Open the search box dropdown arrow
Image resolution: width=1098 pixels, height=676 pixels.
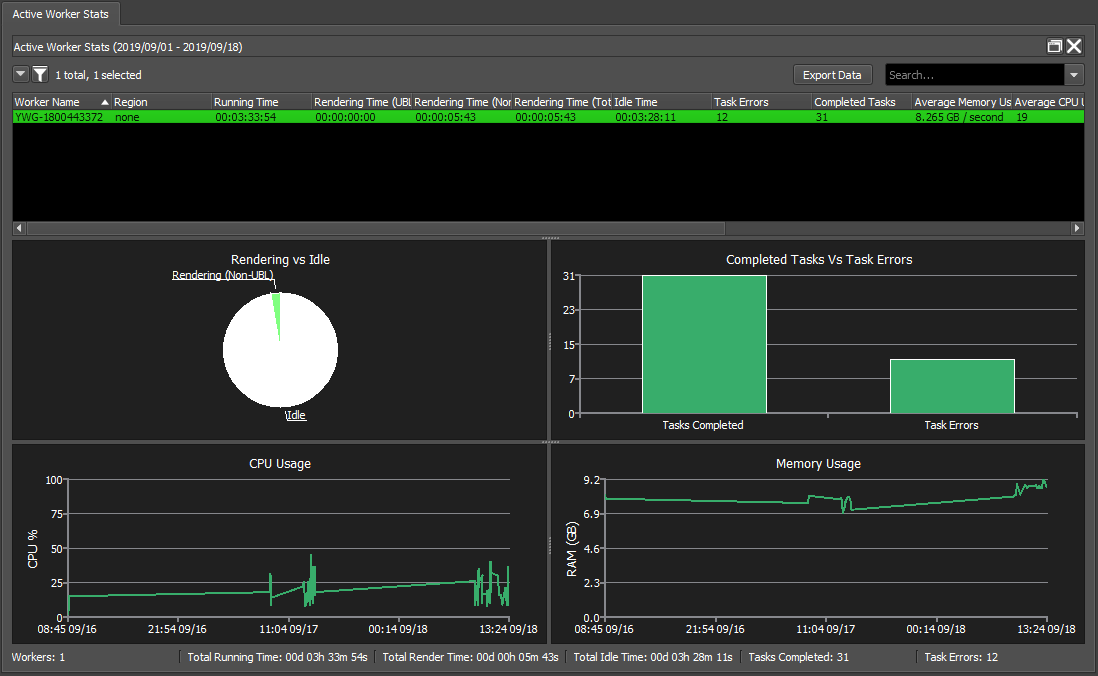click(x=1074, y=75)
